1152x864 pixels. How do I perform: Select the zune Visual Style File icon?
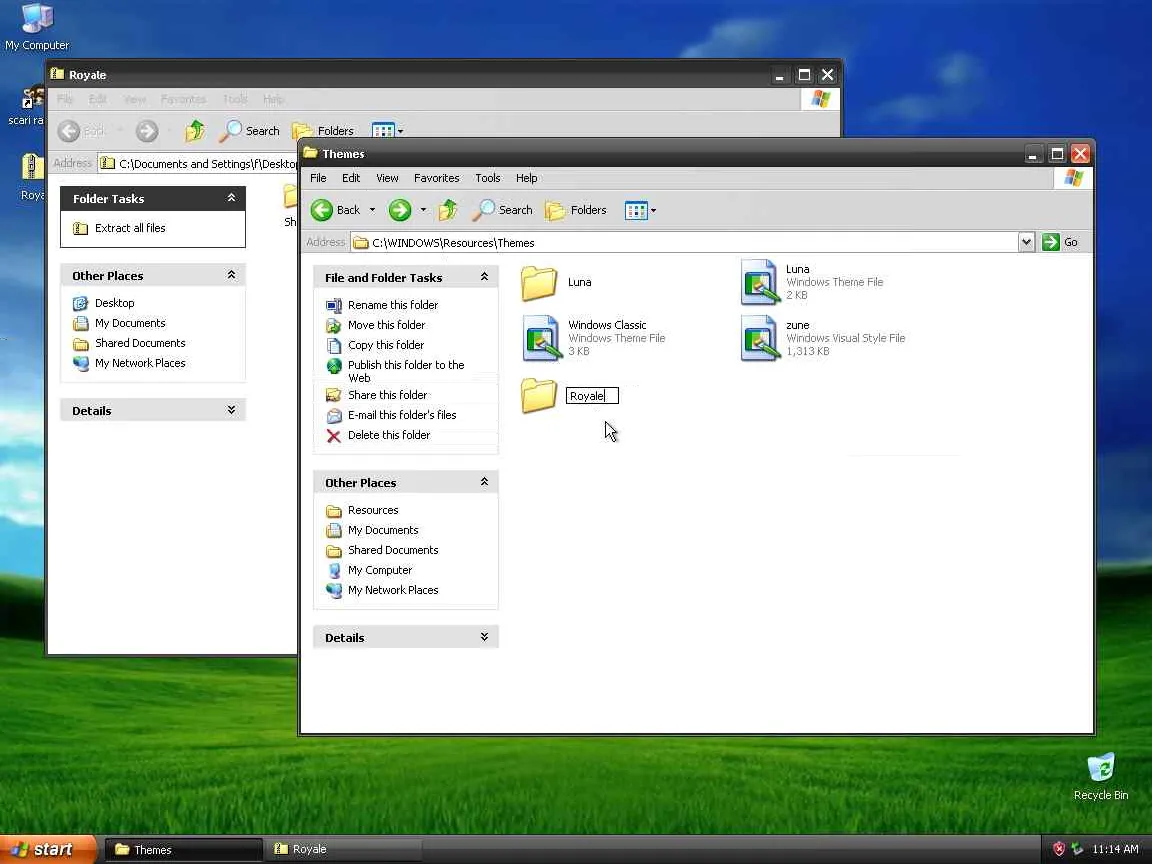click(x=760, y=339)
